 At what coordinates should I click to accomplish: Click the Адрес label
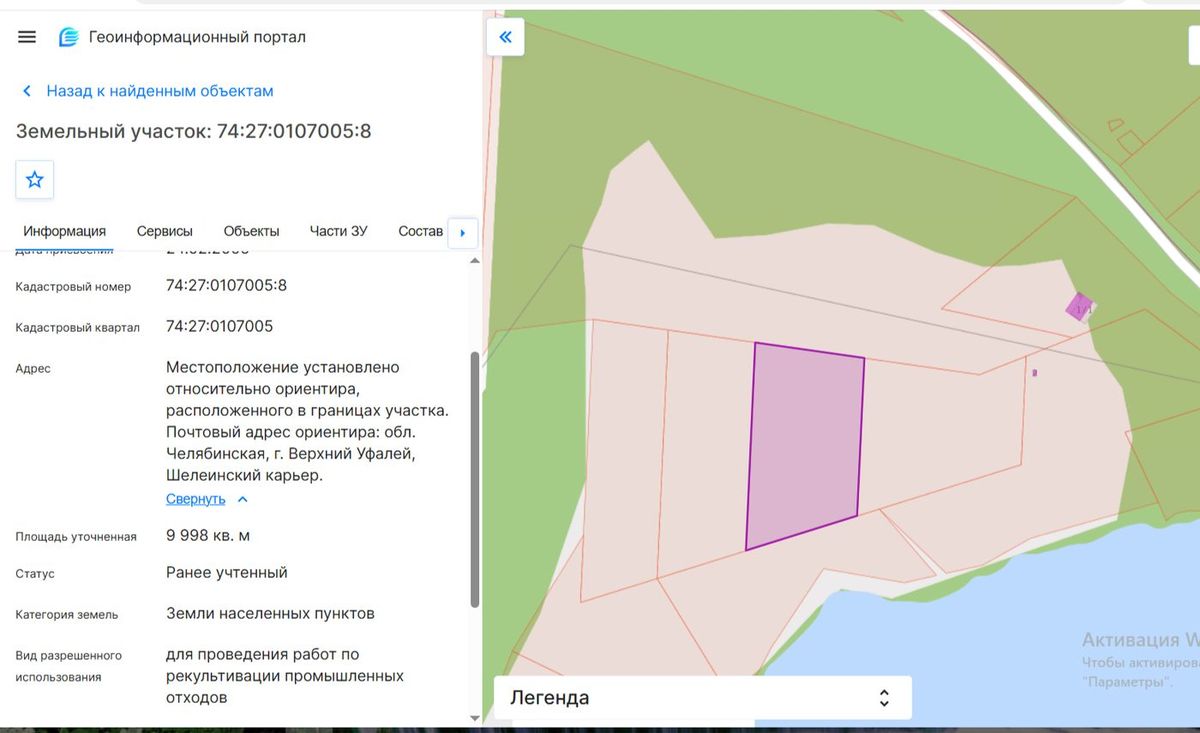[x=33, y=369]
